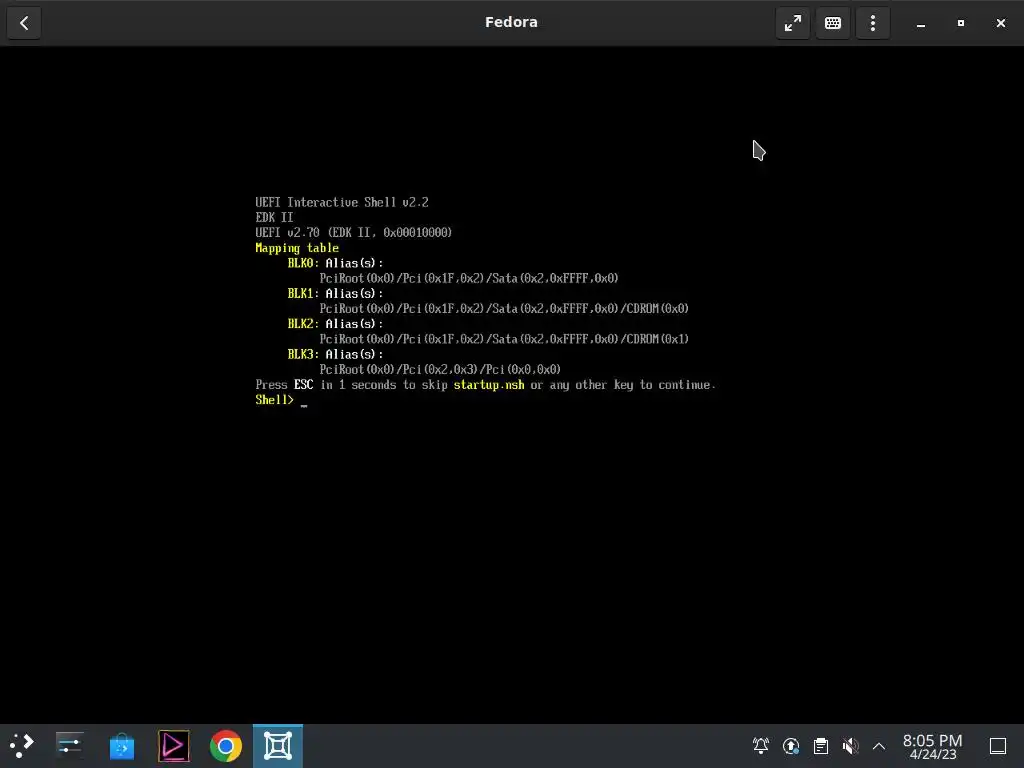This screenshot has height=768, width=1024.
Task: Click the BLK2: label
Action: (303, 324)
